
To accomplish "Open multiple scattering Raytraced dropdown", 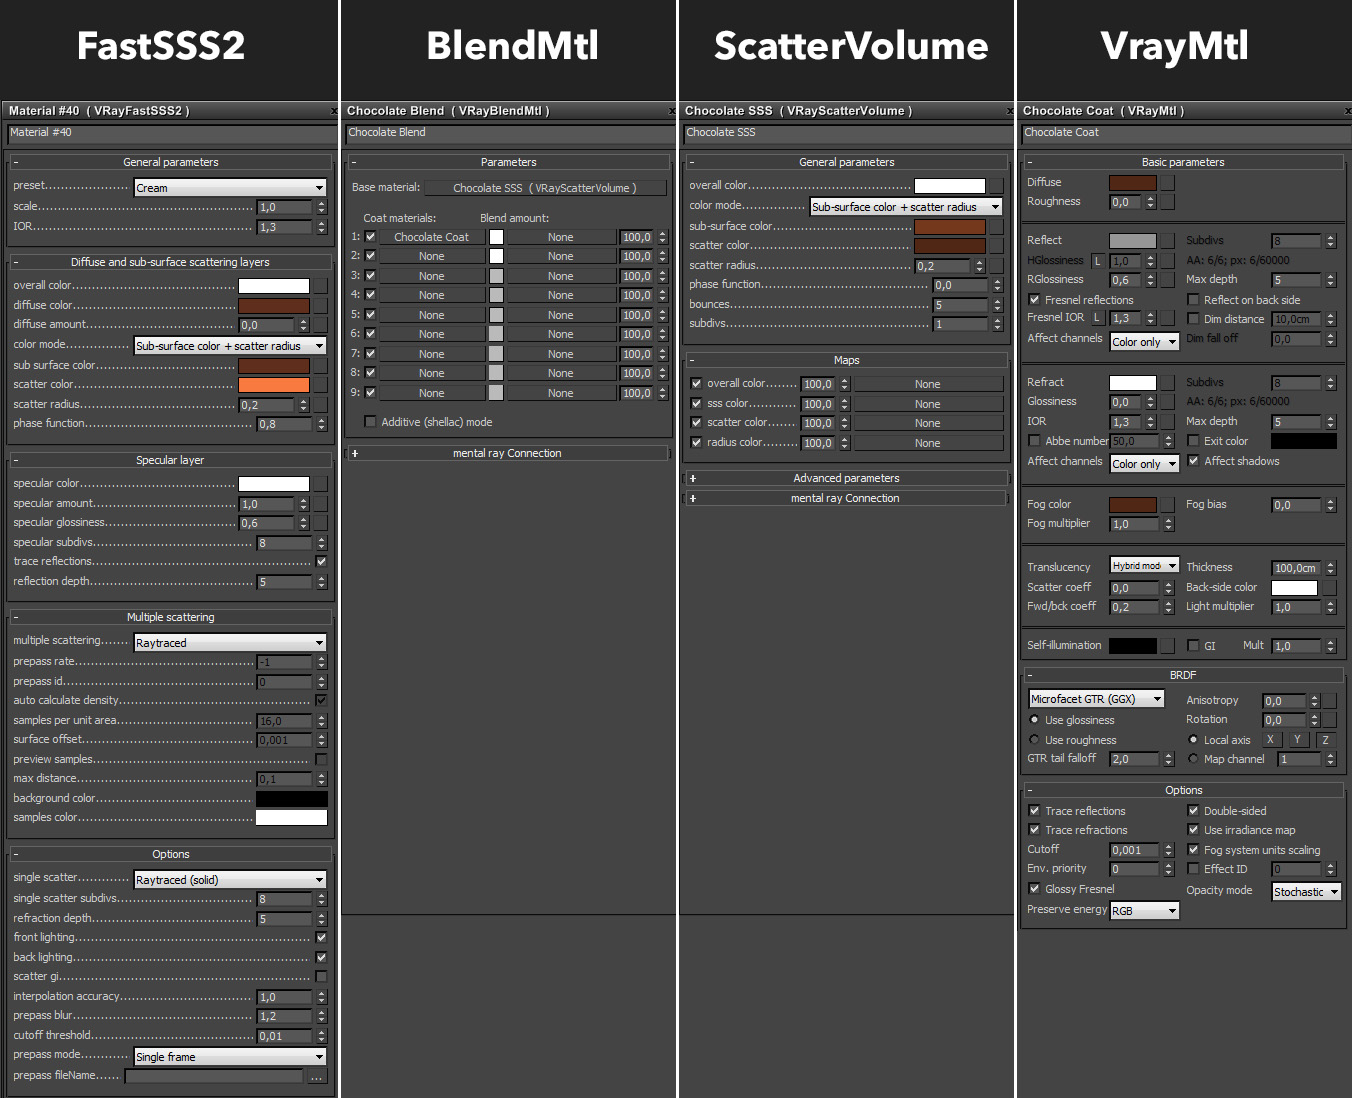I will coord(230,643).
